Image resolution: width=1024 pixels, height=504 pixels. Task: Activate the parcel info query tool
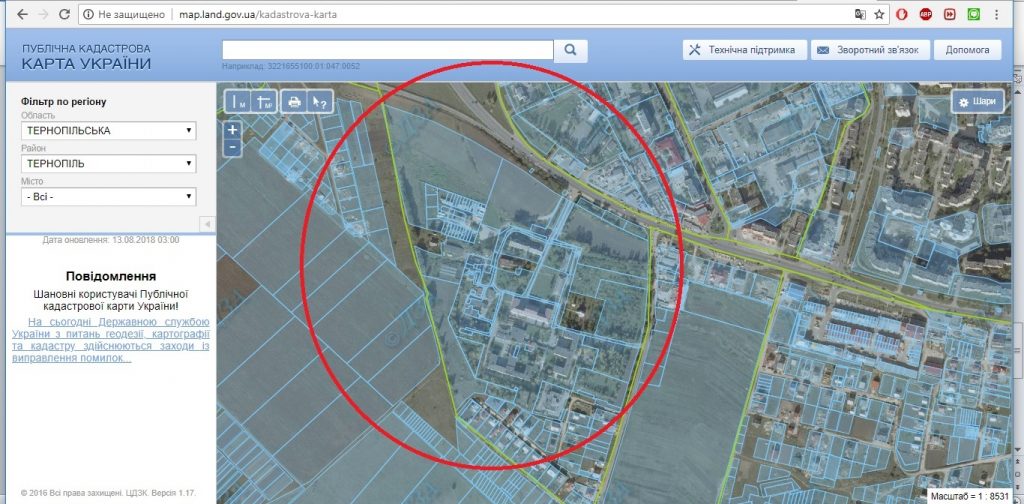(319, 101)
